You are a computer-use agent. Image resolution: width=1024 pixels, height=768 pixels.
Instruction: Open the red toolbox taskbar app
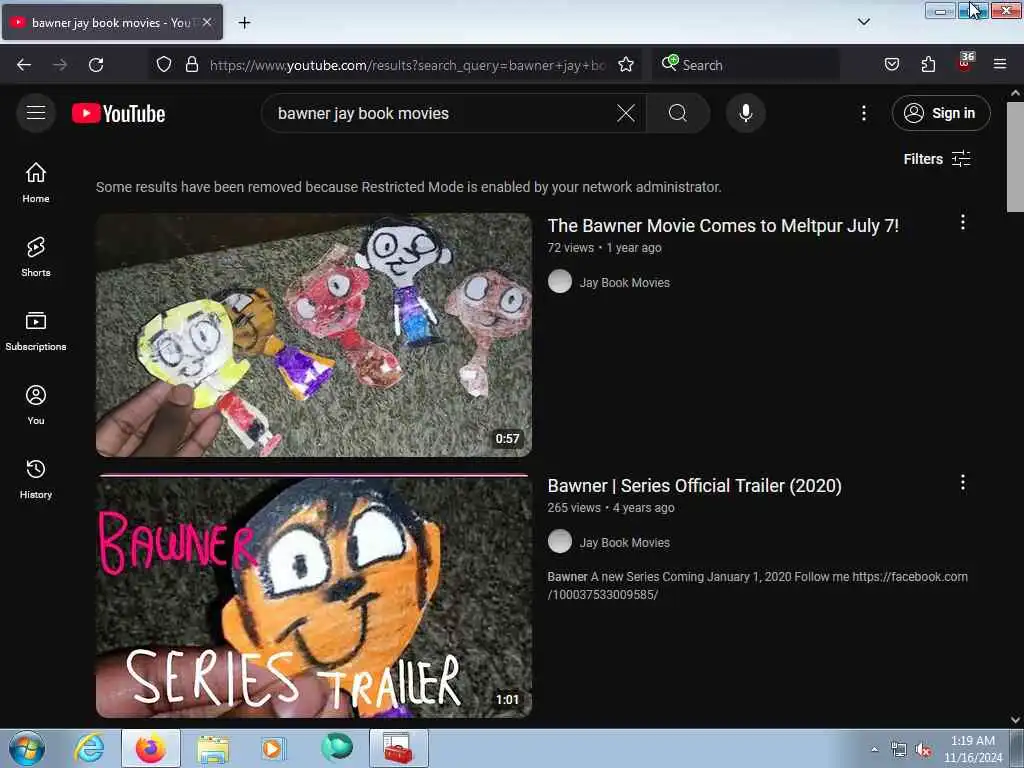(398, 748)
